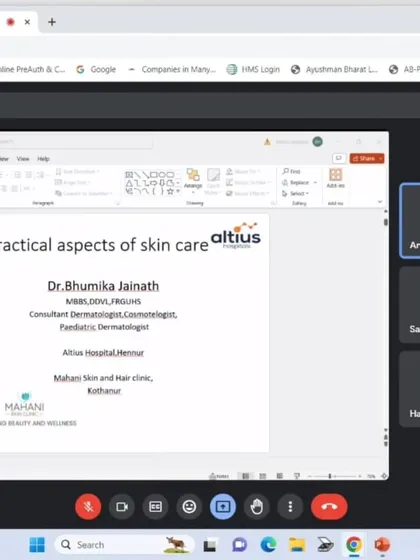420x560 pixels.
Task: Click the red leave call button
Action: [x=329, y=506]
